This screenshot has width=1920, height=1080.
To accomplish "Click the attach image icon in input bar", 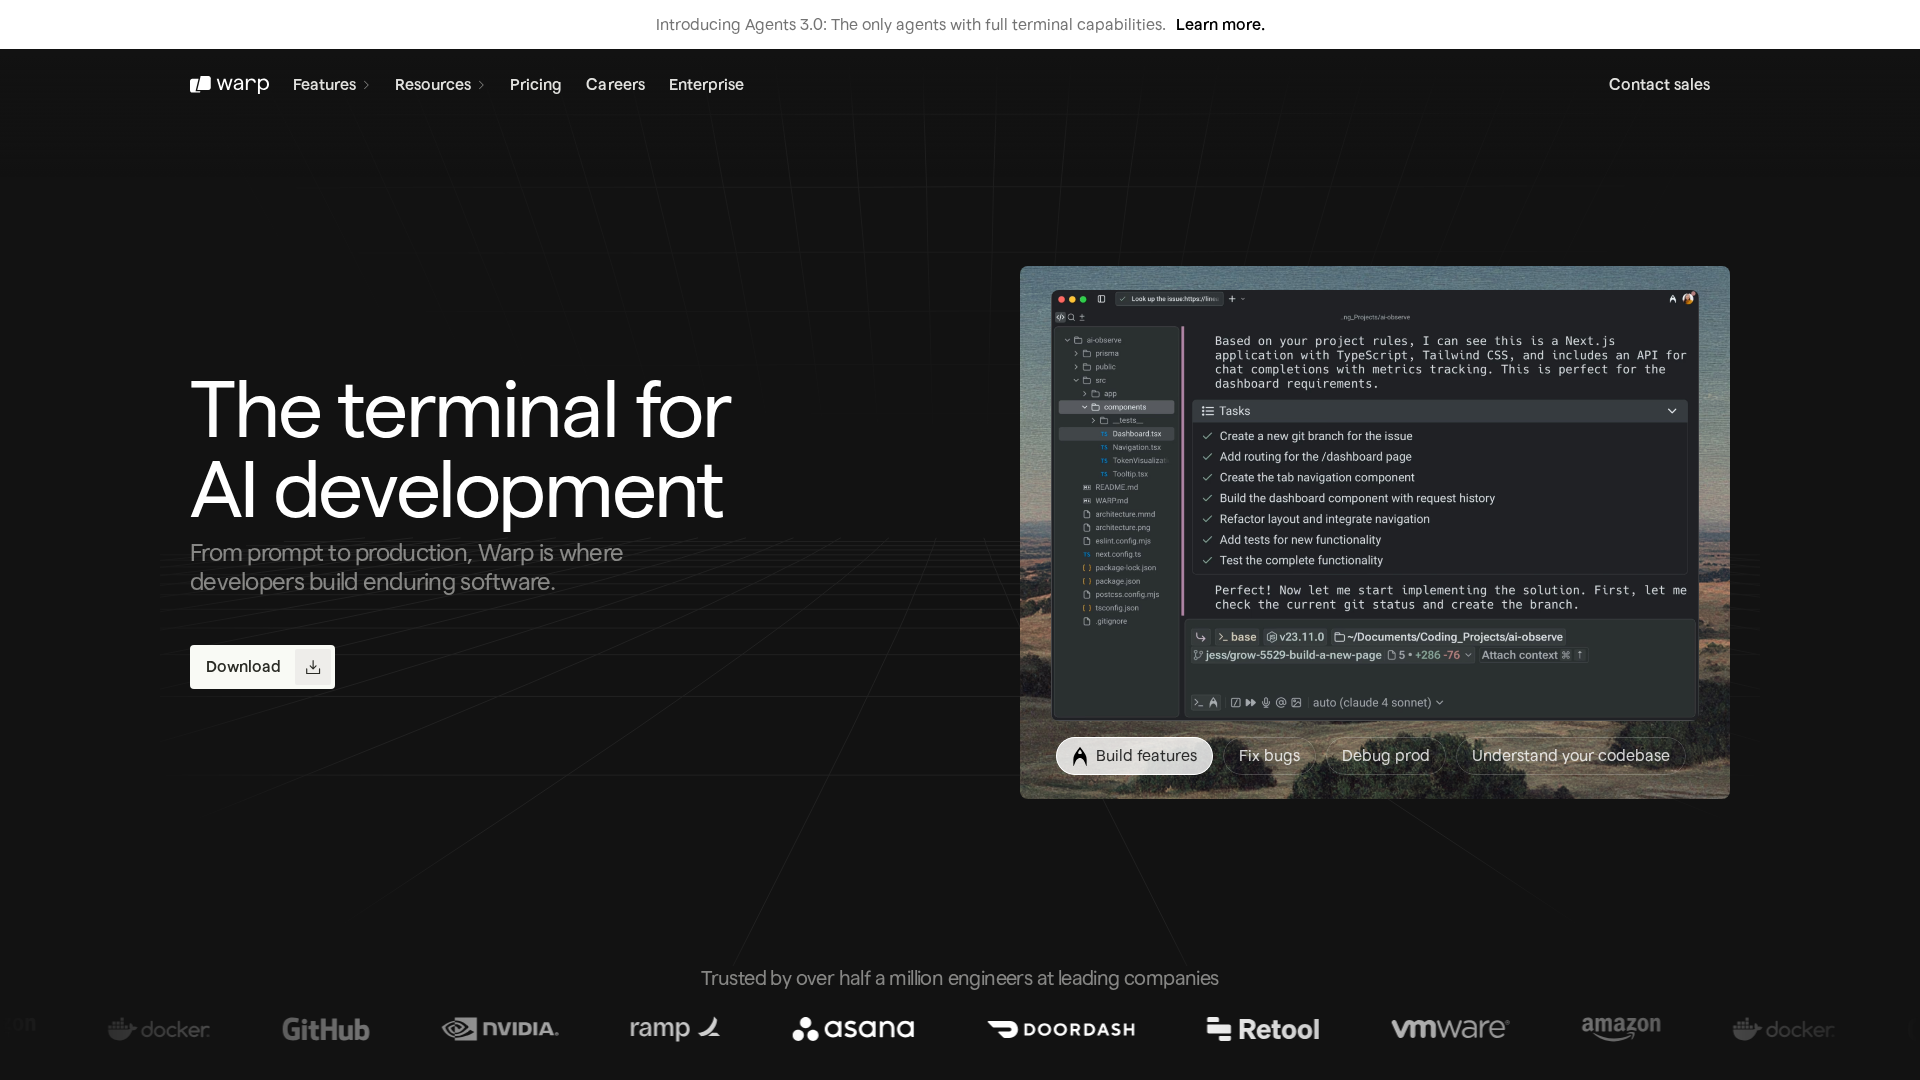I will [x=1297, y=703].
